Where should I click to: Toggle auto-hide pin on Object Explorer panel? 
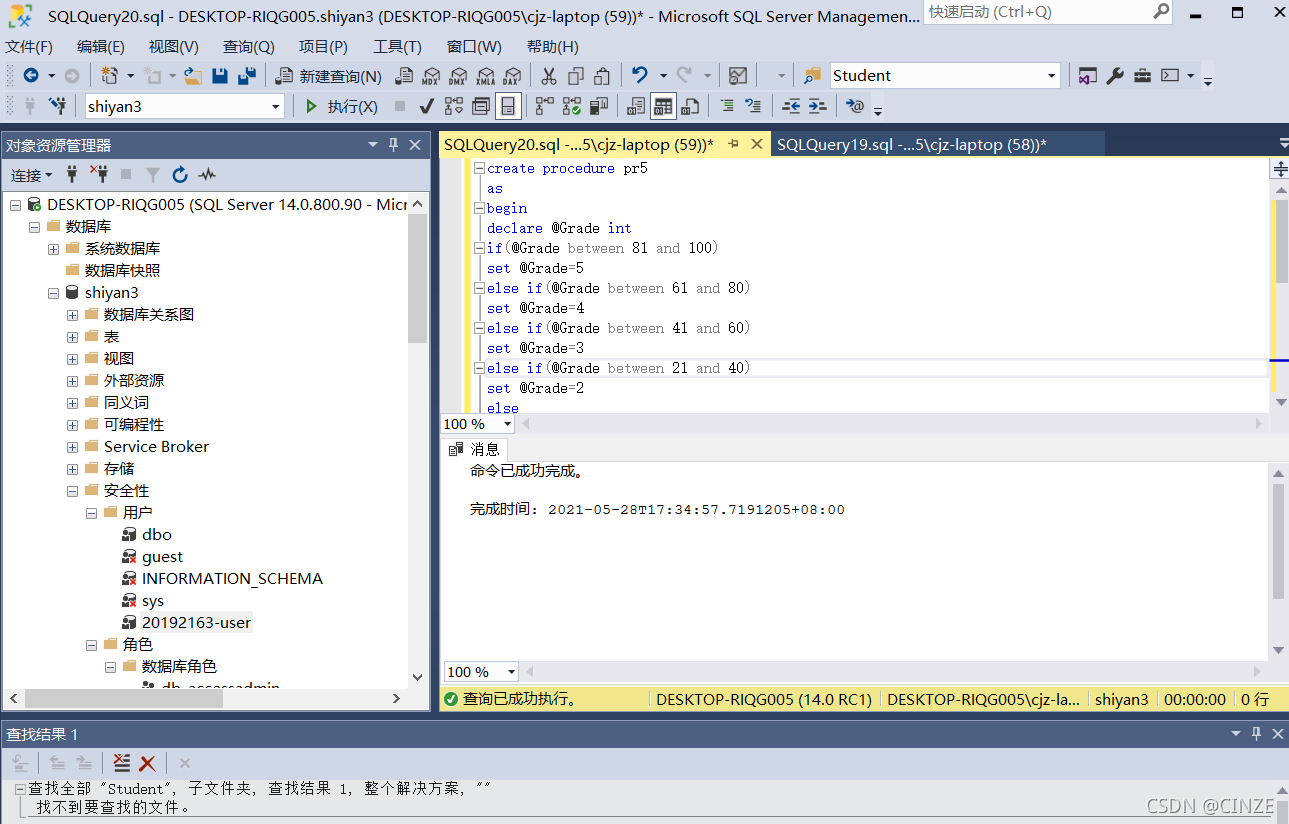pos(394,145)
